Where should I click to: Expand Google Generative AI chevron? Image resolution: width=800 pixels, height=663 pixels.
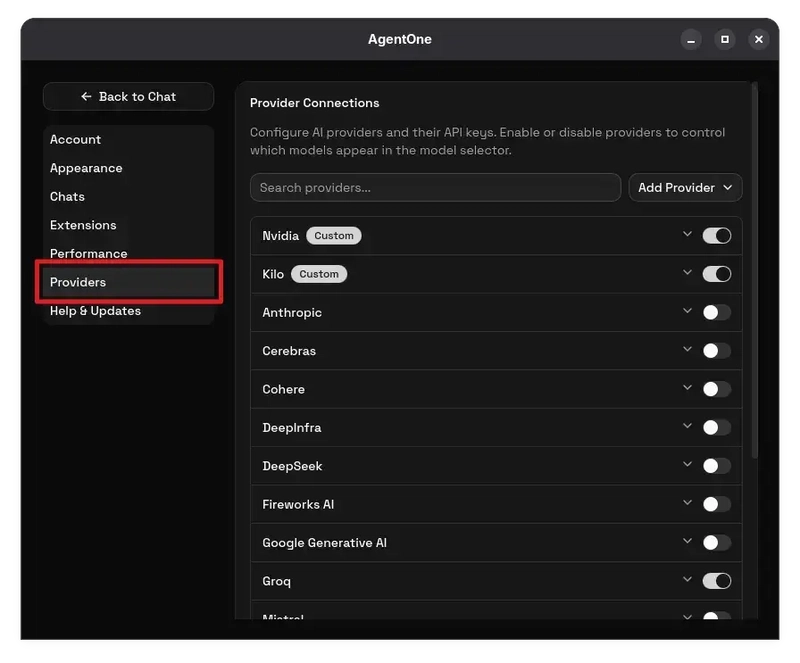[687, 541]
